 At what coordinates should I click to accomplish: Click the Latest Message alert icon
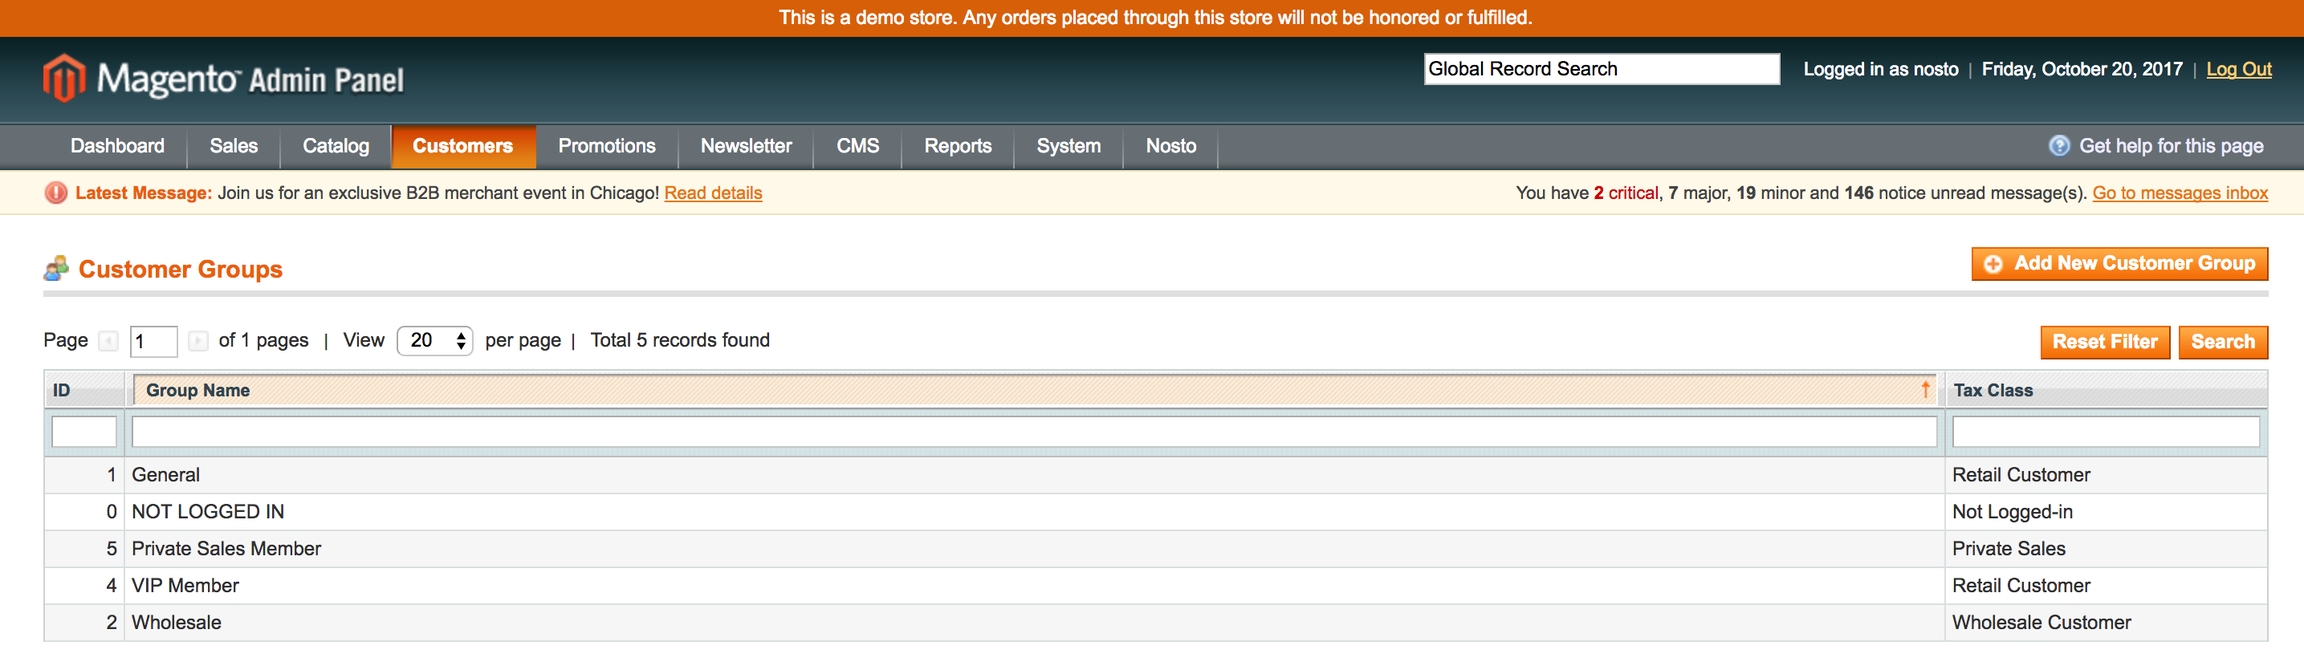coord(56,193)
